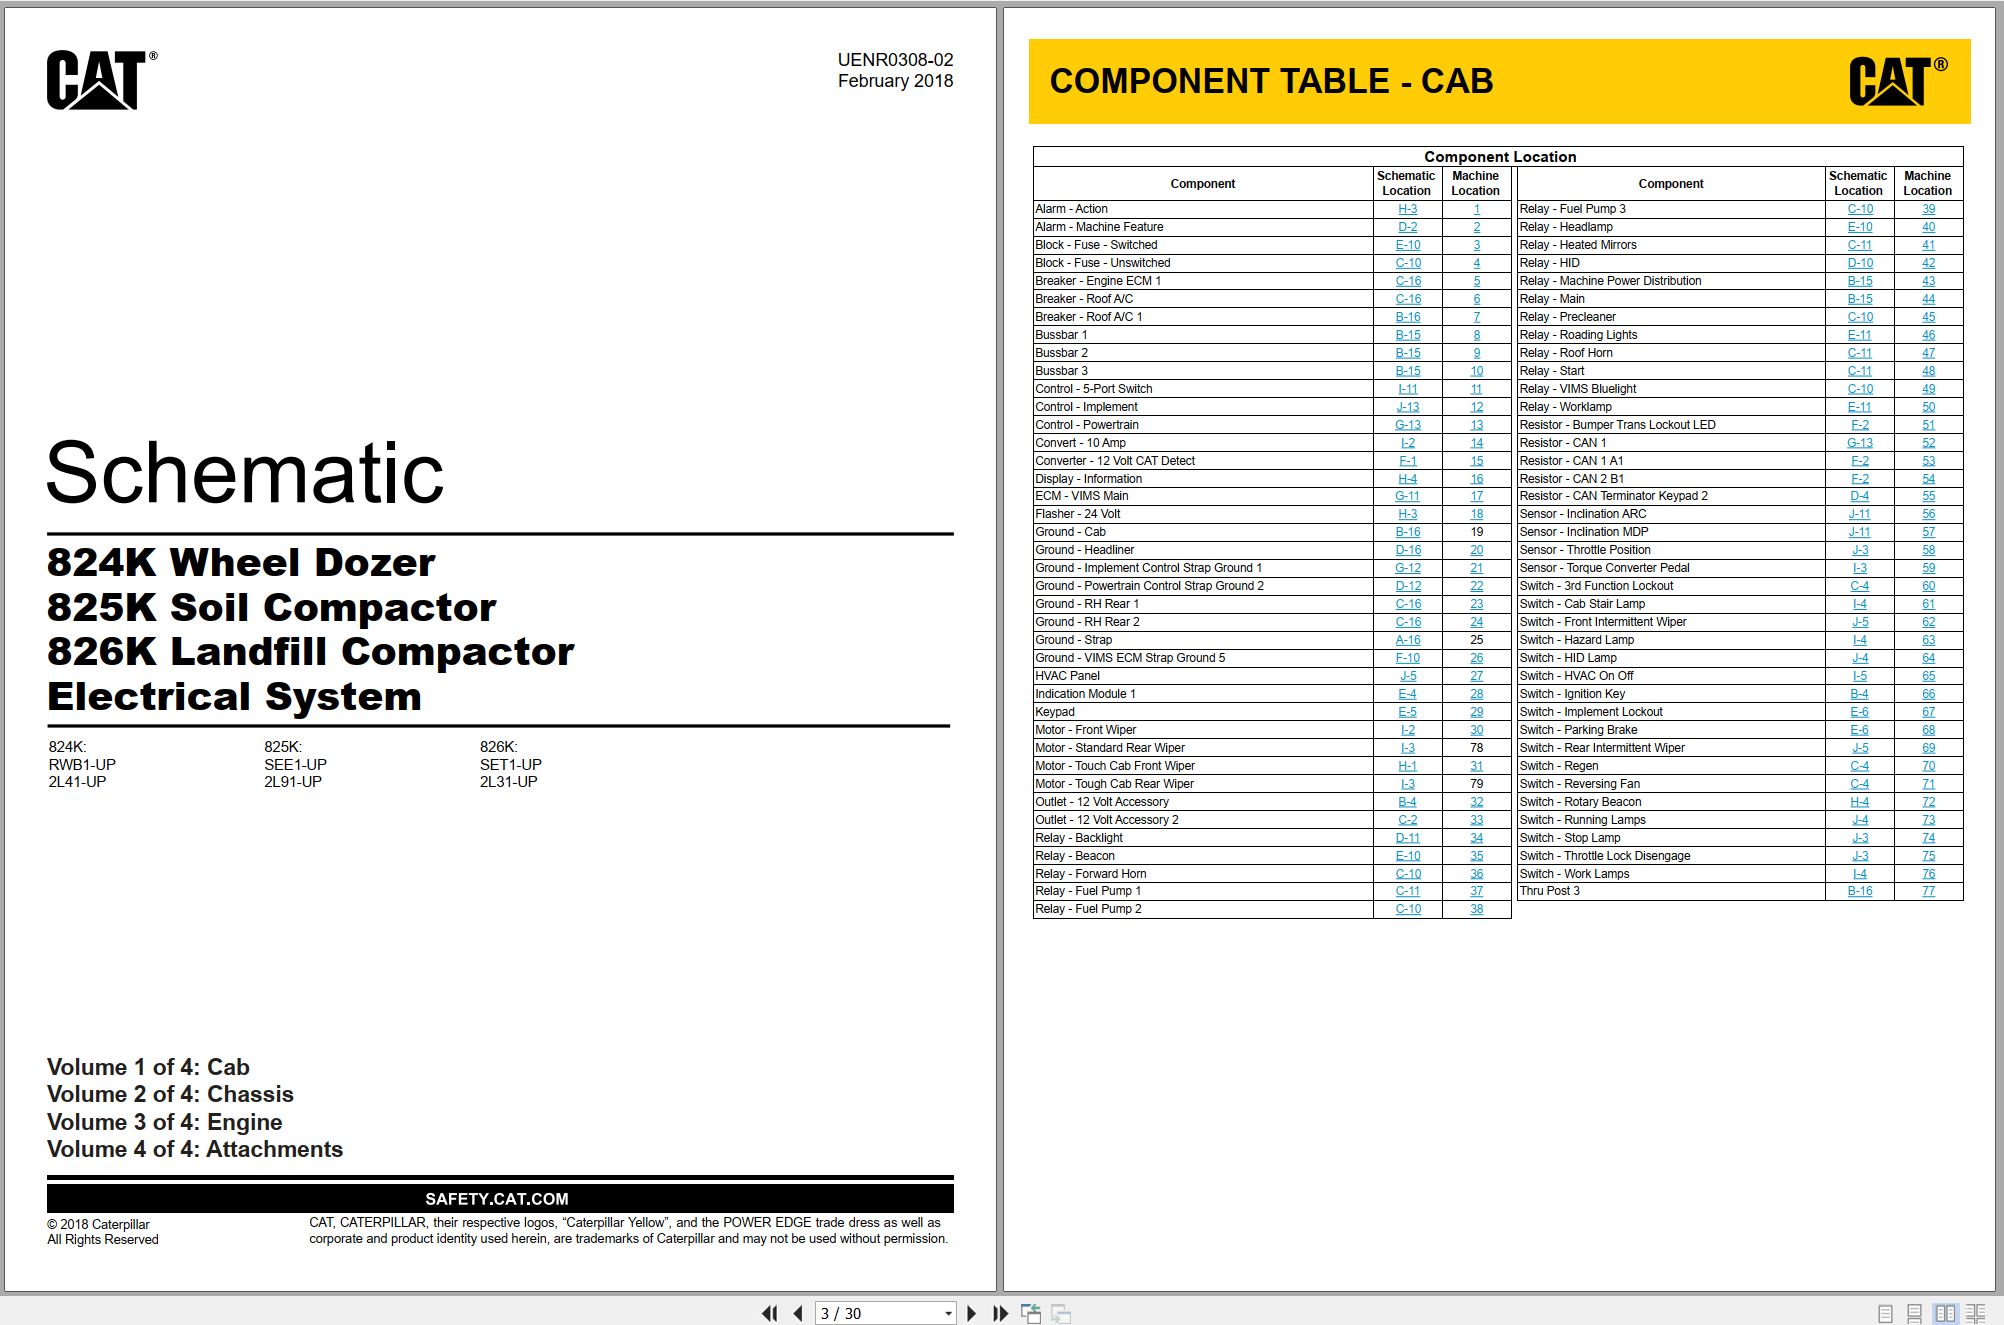Image resolution: width=2004 pixels, height=1325 pixels.
Task: Open machine location 61 for Switch - Cab Stair Lamp
Action: point(1929,604)
